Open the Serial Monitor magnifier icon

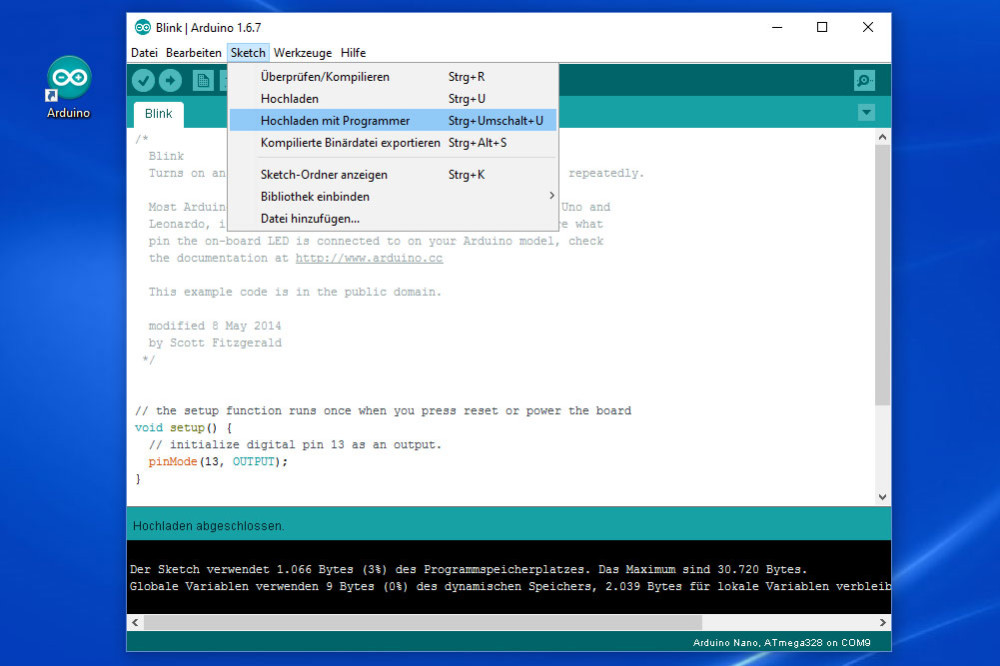[864, 81]
